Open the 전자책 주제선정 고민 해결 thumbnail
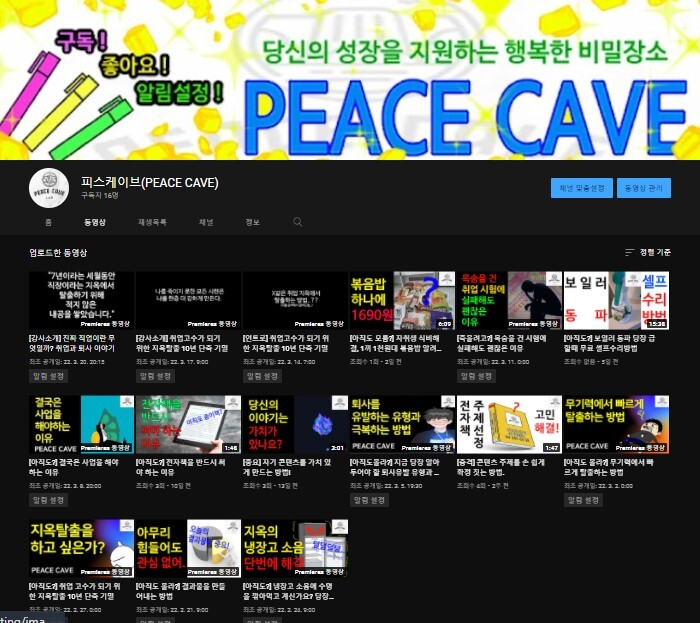This screenshot has width=700, height=623. point(509,424)
